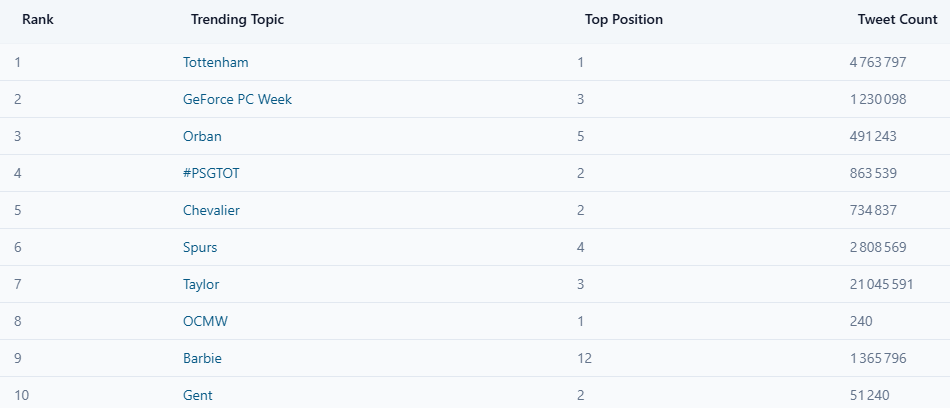Open the Taylor topic link
This screenshot has height=408, width=950.
click(201, 284)
